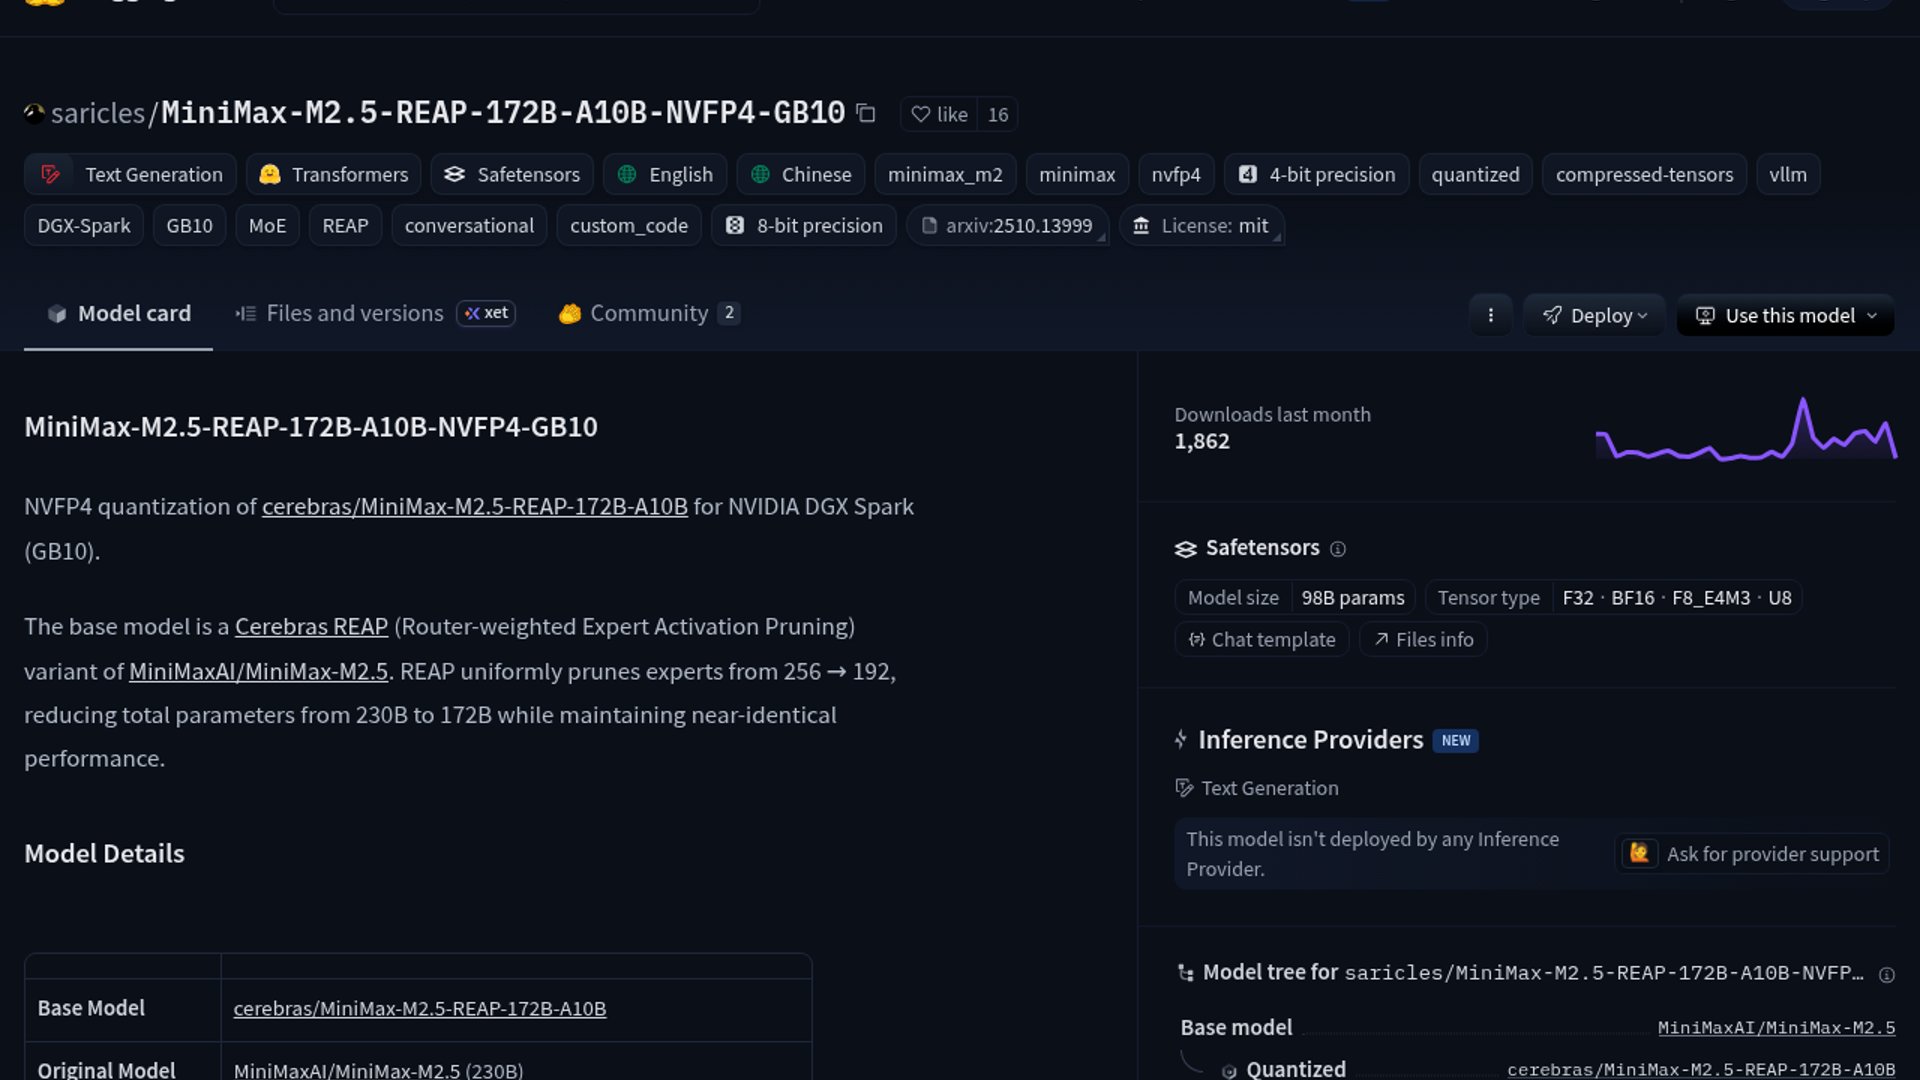The height and width of the screenshot is (1080, 1920).
Task: View the Chat template
Action: tap(1262, 640)
